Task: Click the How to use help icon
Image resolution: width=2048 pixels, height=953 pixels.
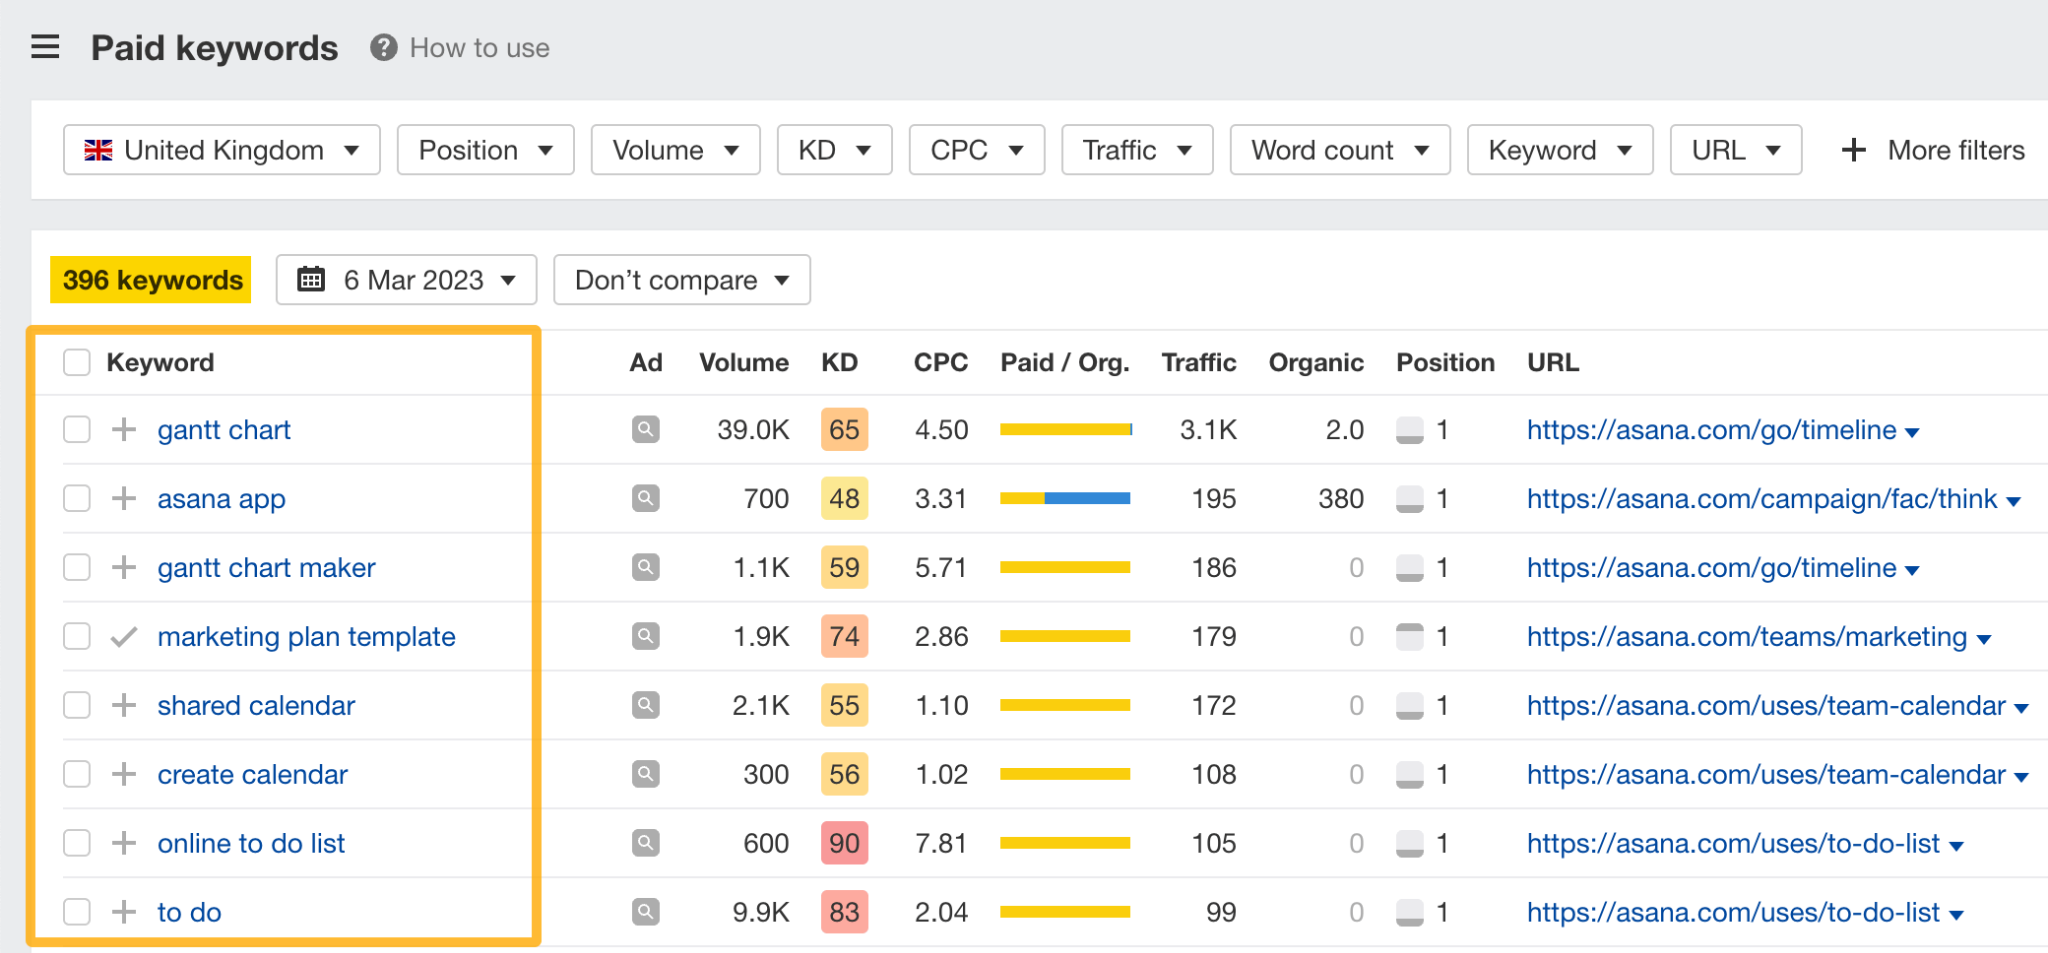Action: [383, 47]
